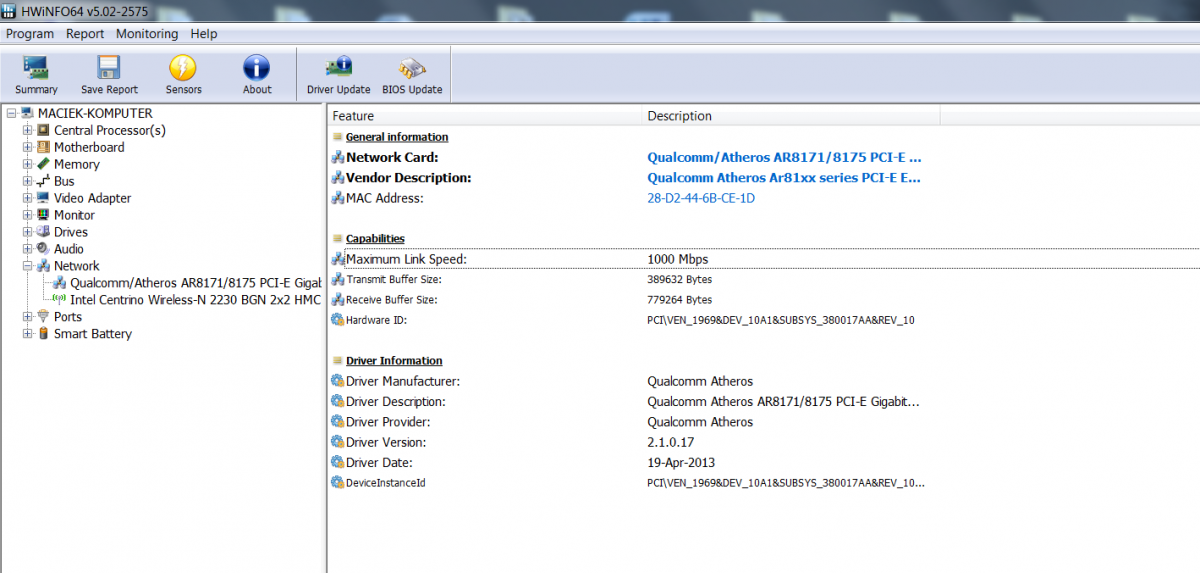Click the Ports tree icon
This screenshot has width=1200, height=573.
click(44, 317)
